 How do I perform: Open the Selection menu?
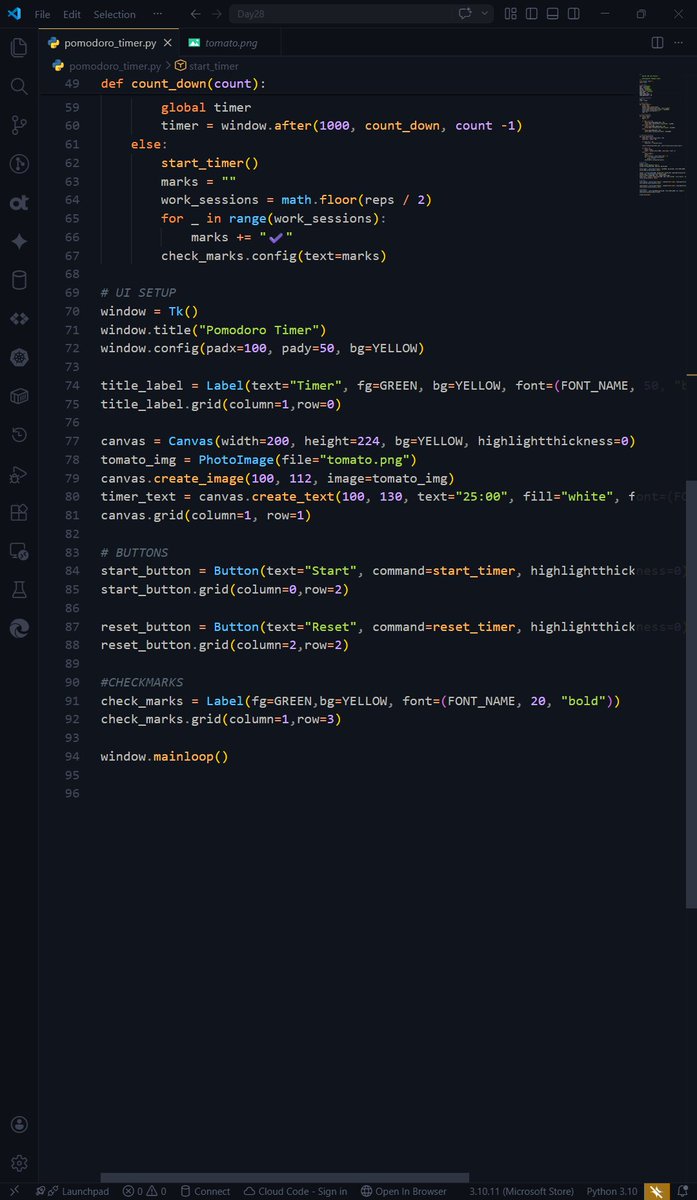coord(114,14)
